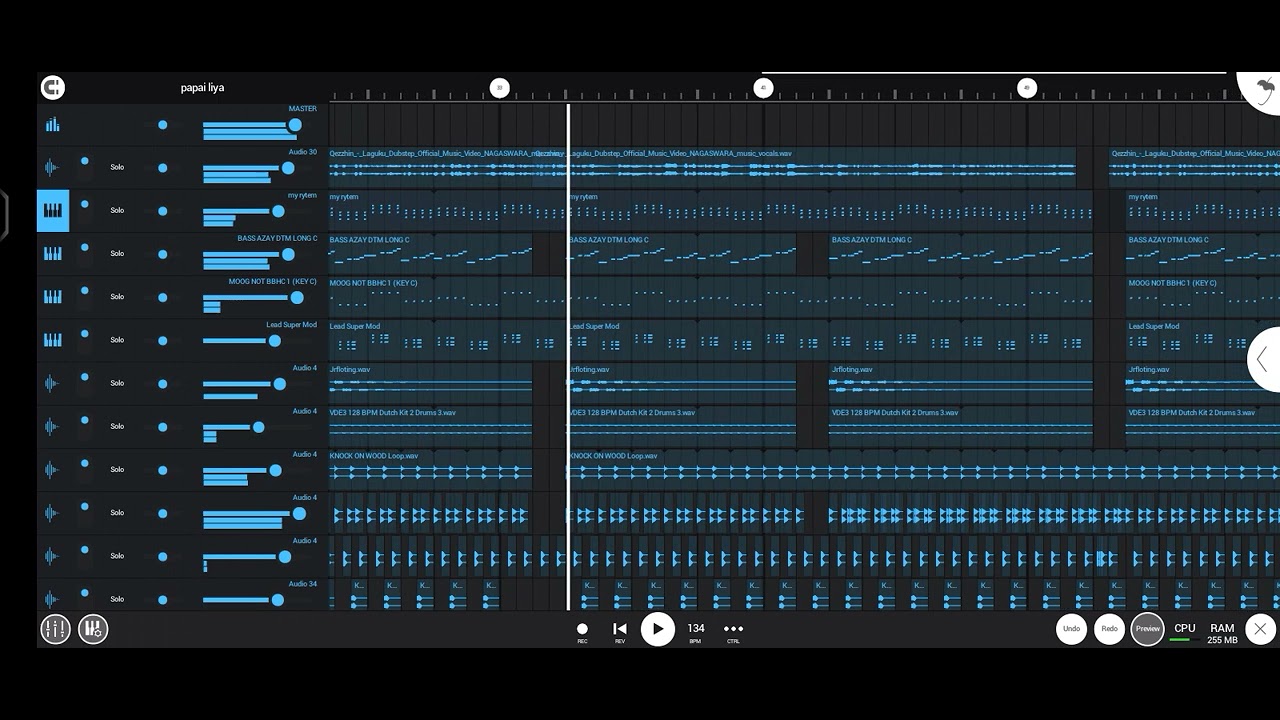This screenshot has height=720, width=1280.
Task: Start recording with the REC button
Action: click(582, 632)
